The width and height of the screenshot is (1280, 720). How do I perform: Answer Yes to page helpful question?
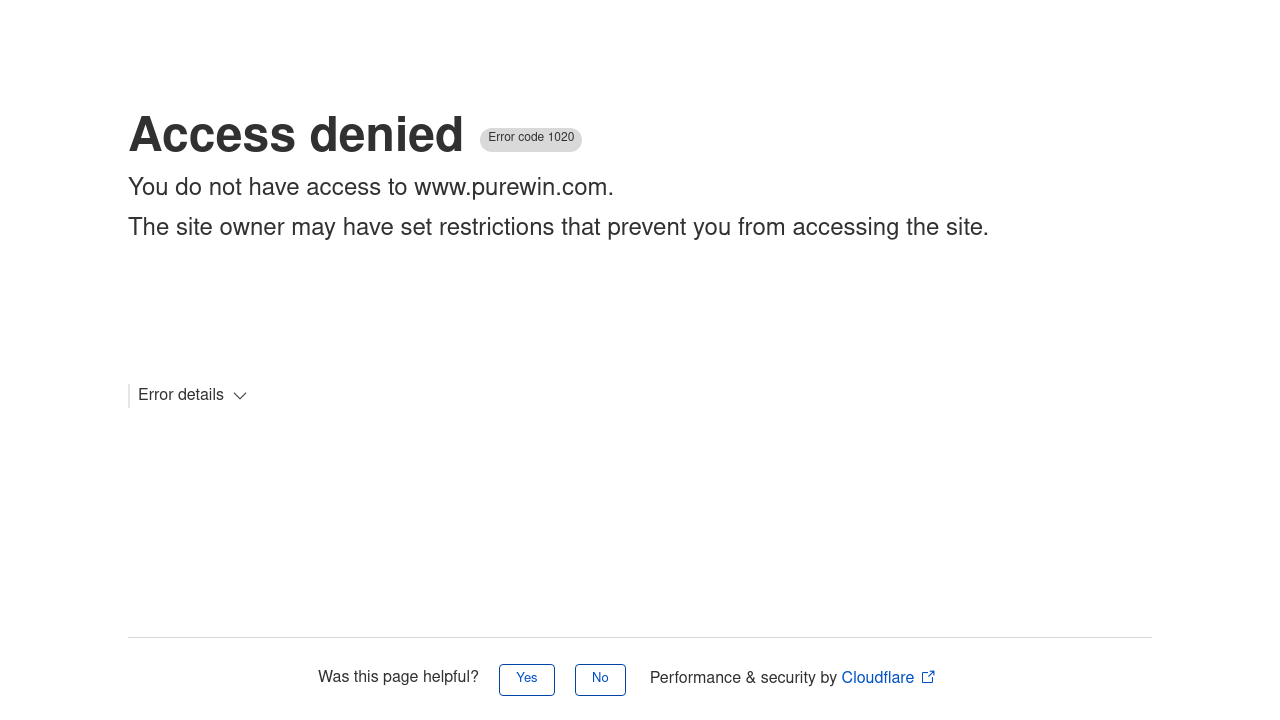(527, 680)
